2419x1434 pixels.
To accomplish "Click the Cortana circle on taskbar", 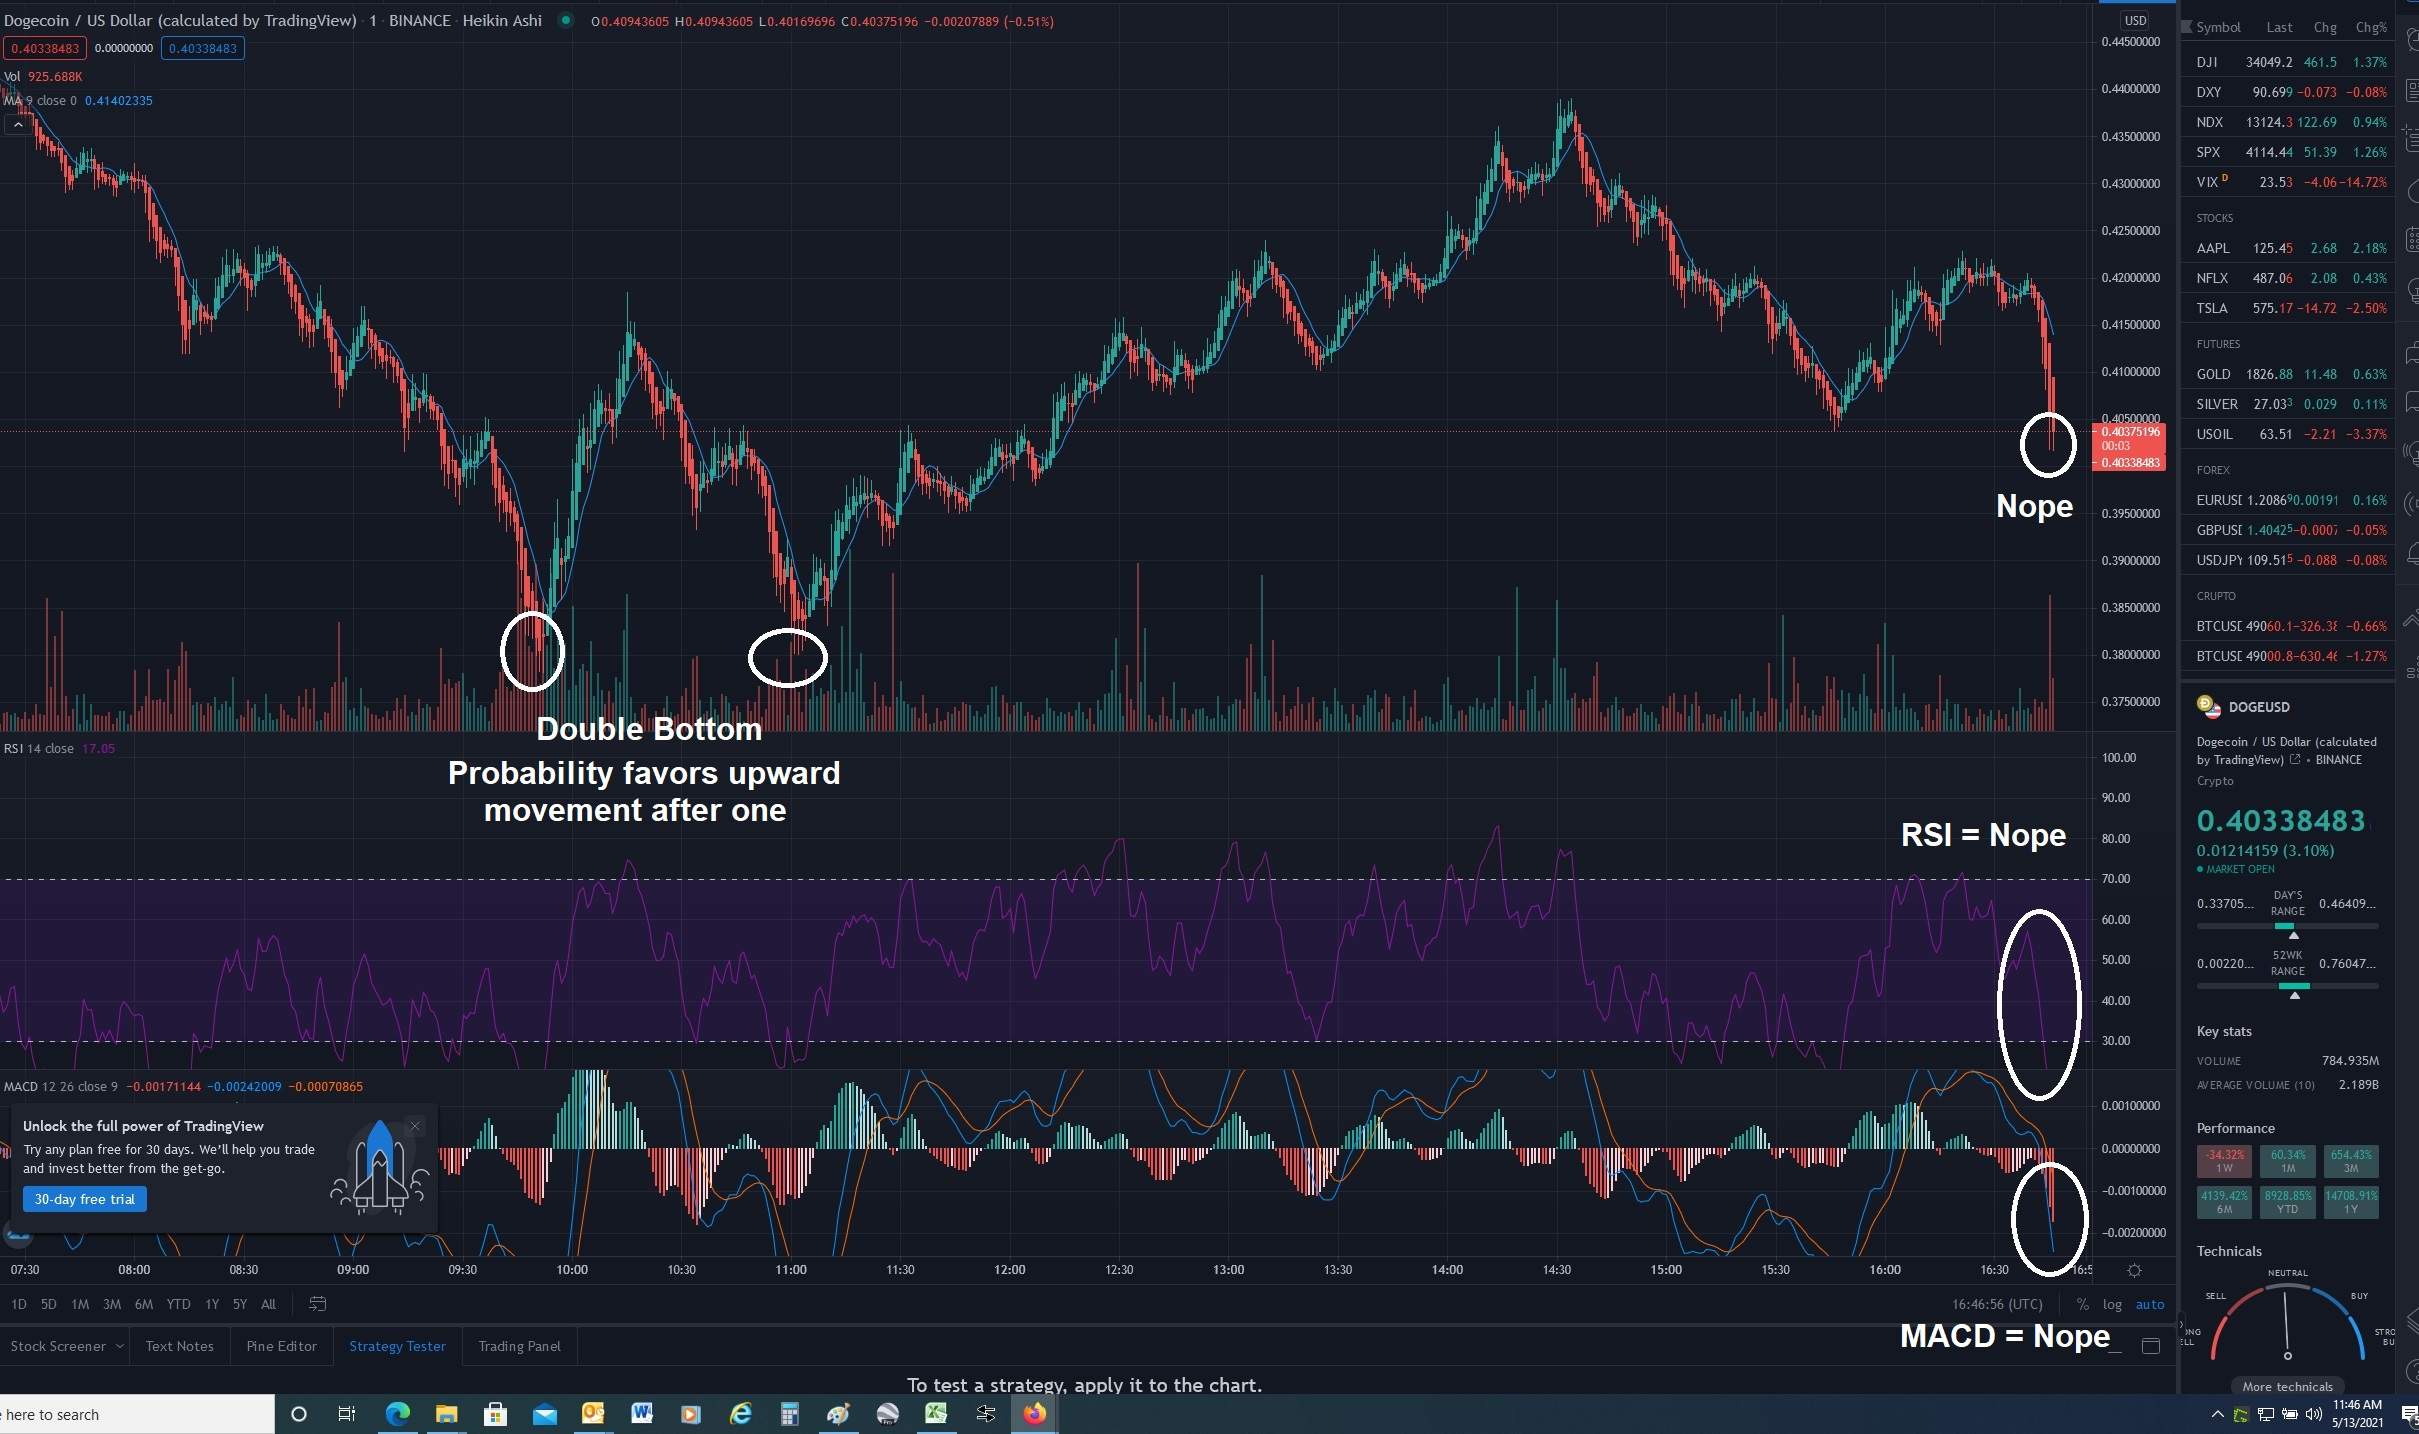I will [298, 1414].
